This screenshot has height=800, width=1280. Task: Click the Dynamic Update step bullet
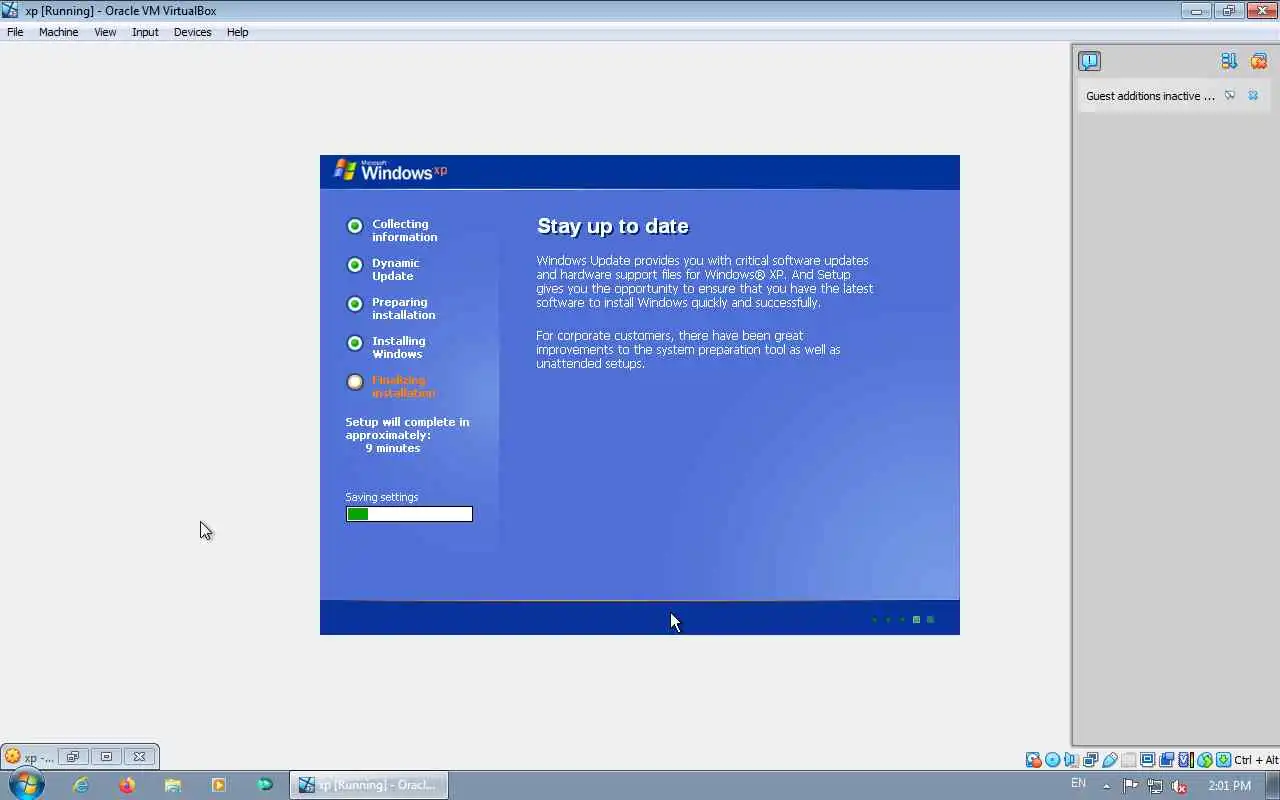pos(355,265)
